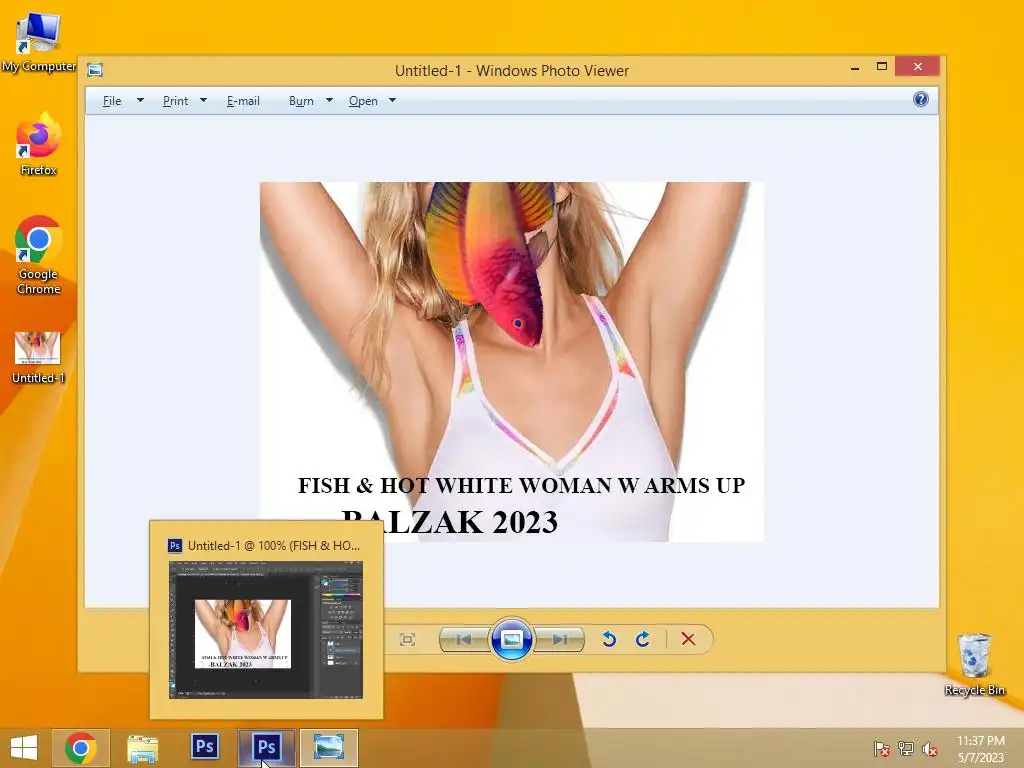Click the displayed photo in the viewer
The image size is (1024, 768).
pyautogui.click(x=512, y=362)
